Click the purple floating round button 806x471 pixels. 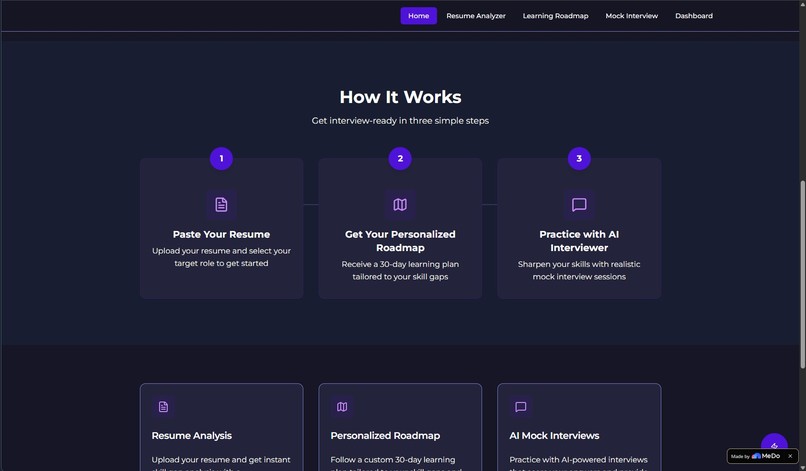point(774,445)
